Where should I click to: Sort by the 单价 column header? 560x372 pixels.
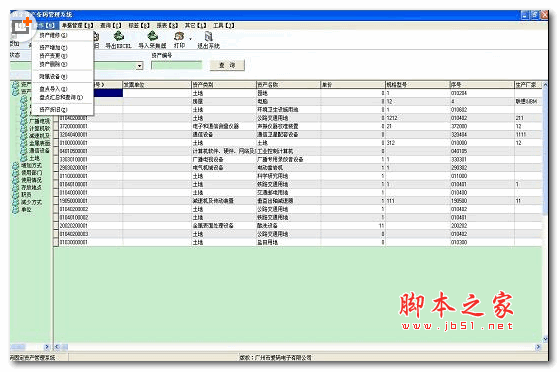[352, 85]
